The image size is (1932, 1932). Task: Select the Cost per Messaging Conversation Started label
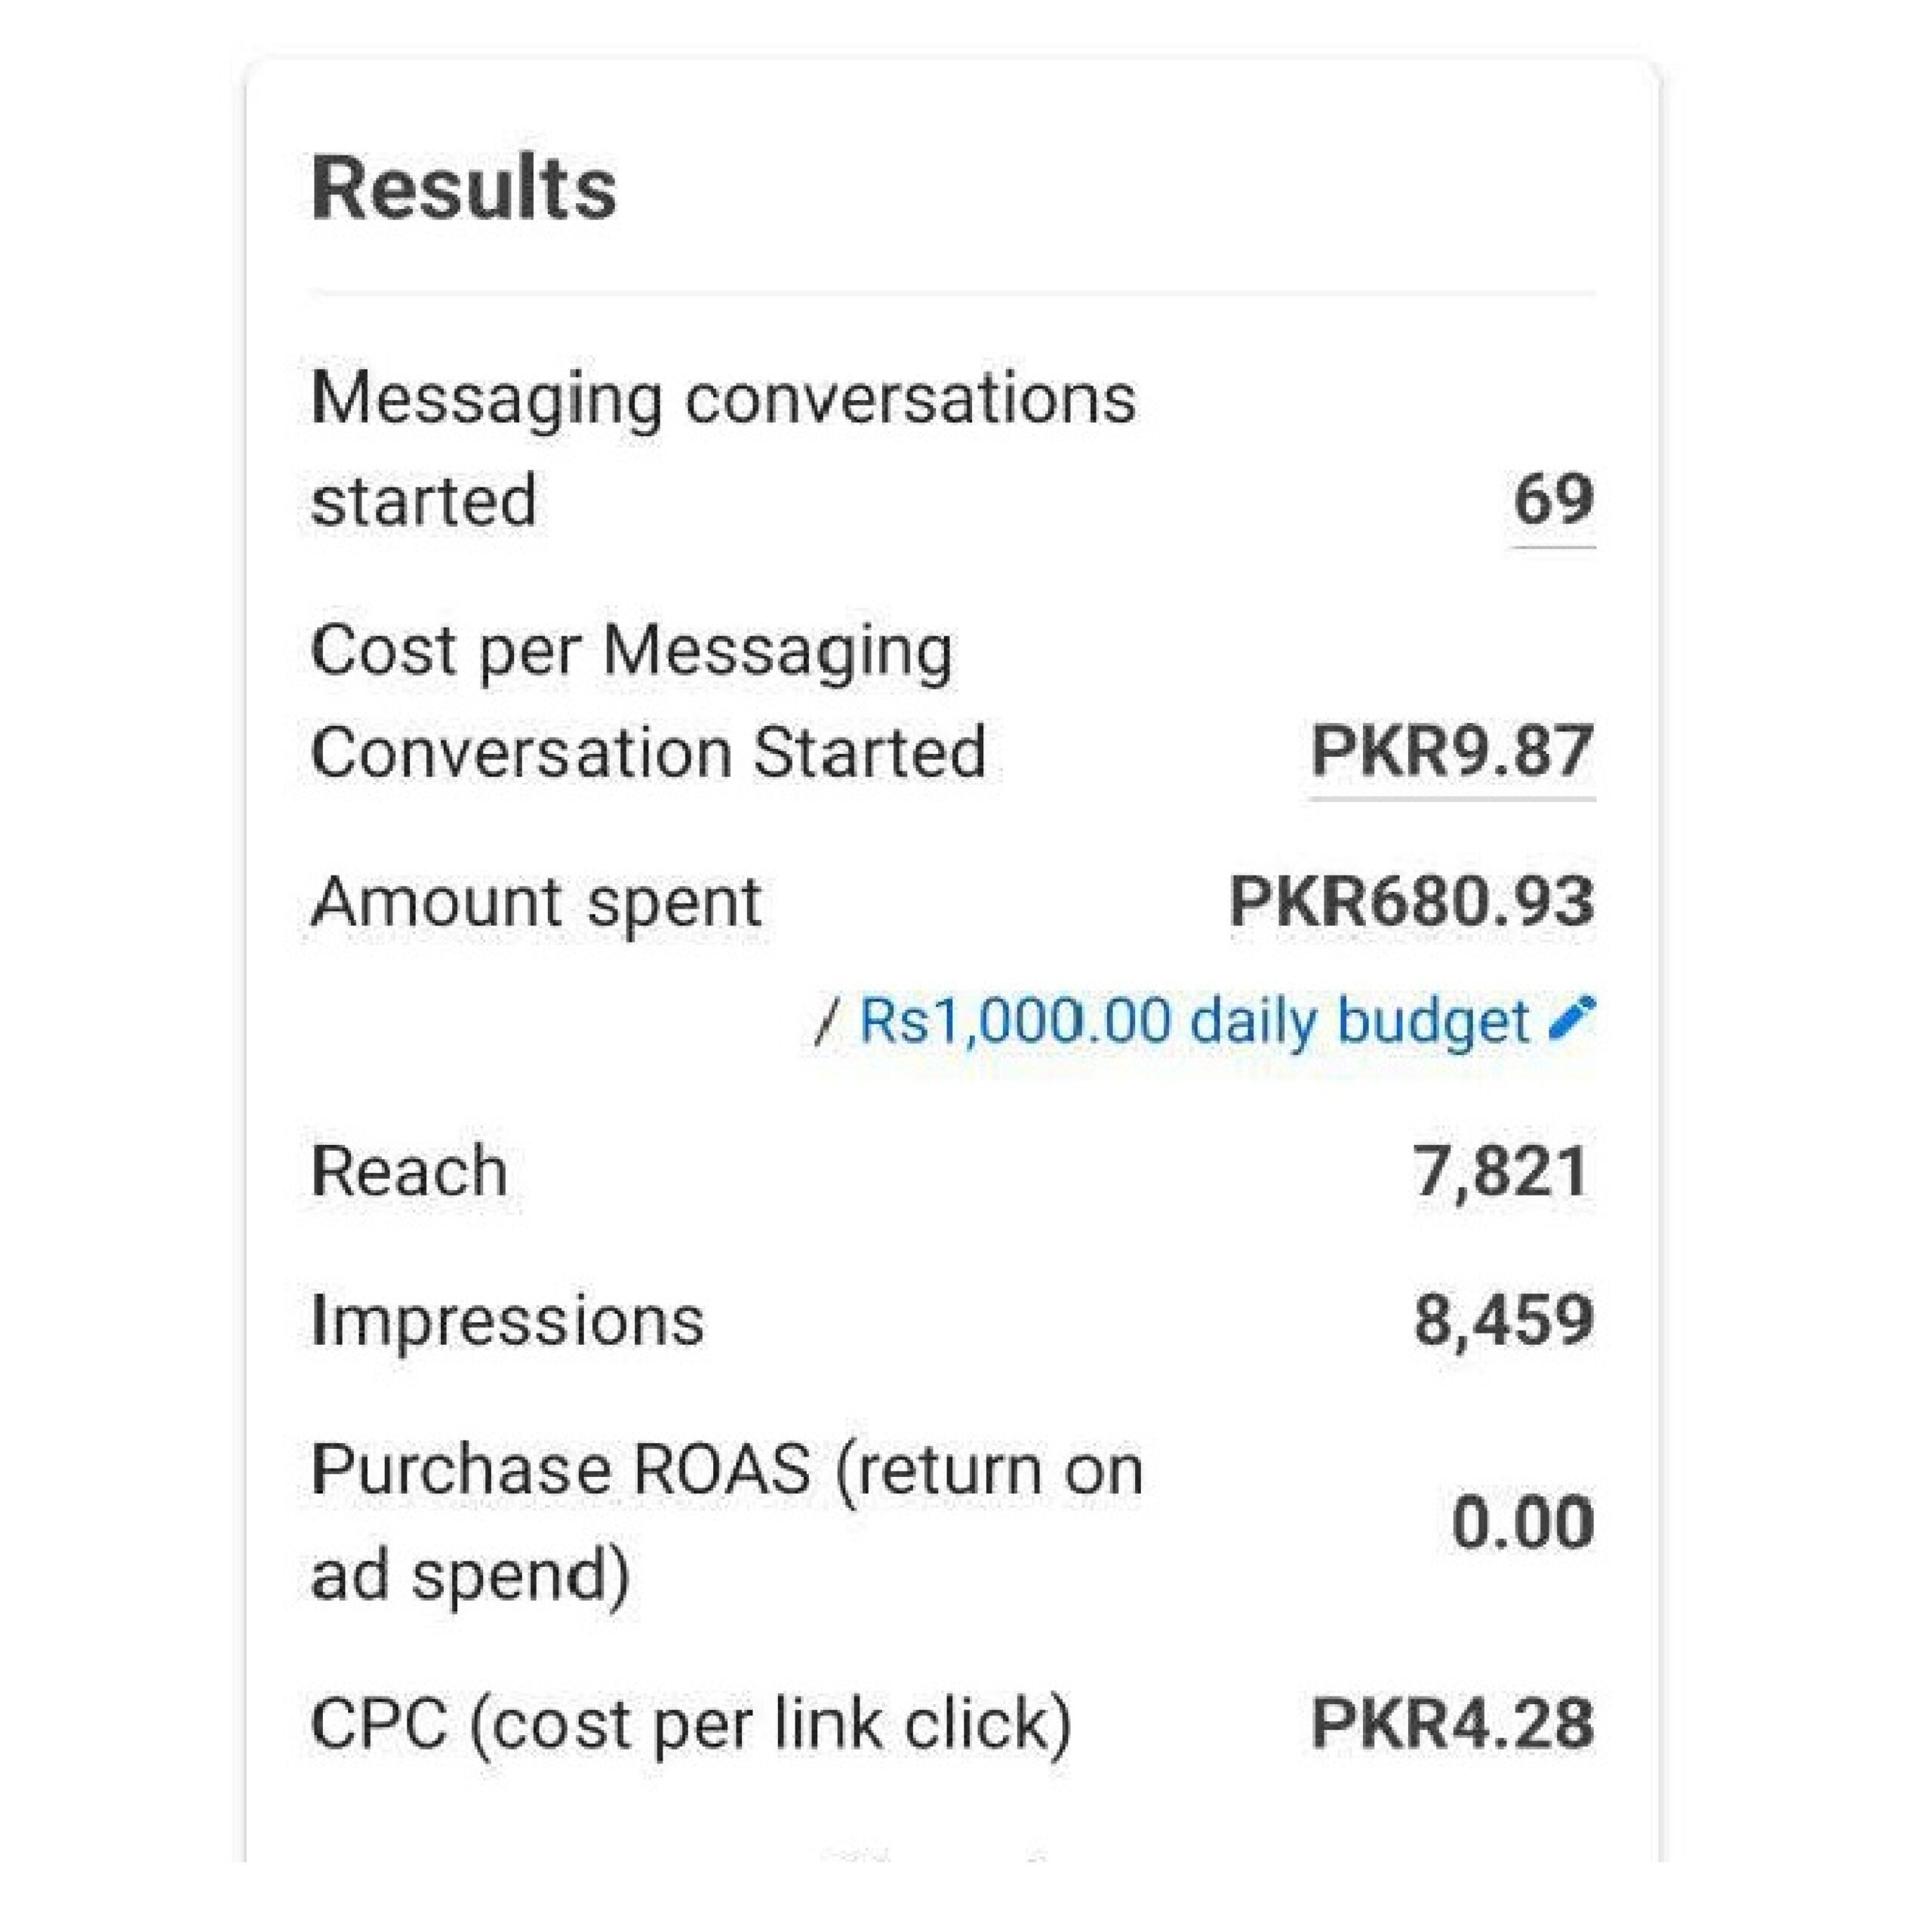[647, 701]
